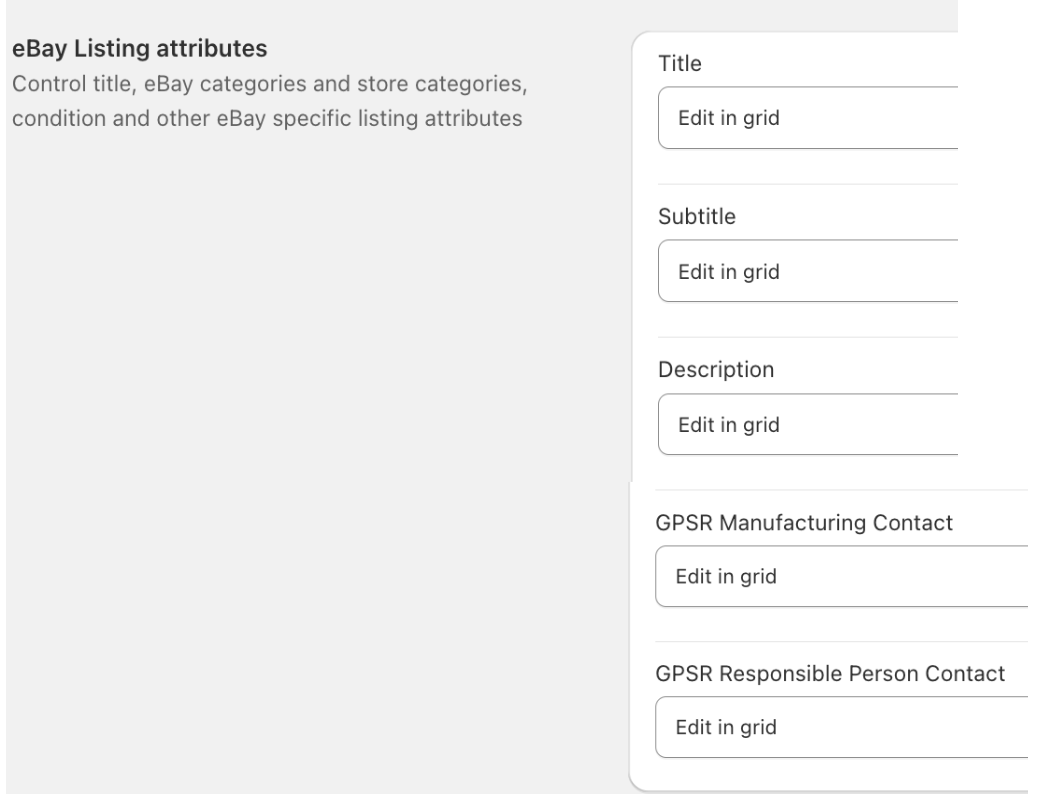Click the Title field label

680,63
